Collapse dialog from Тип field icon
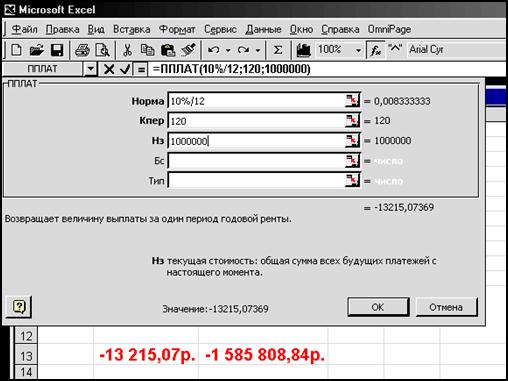The image size is (508, 381). point(352,181)
